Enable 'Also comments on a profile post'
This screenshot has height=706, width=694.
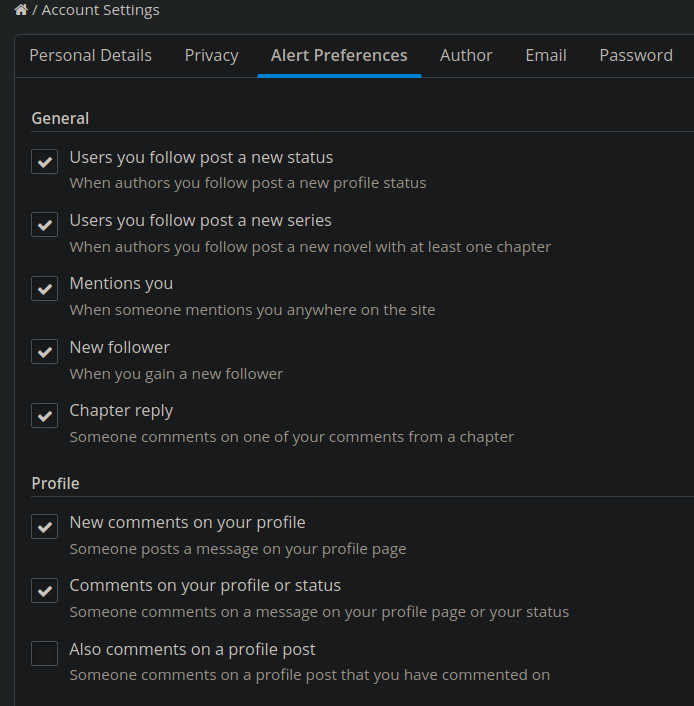[45, 653]
